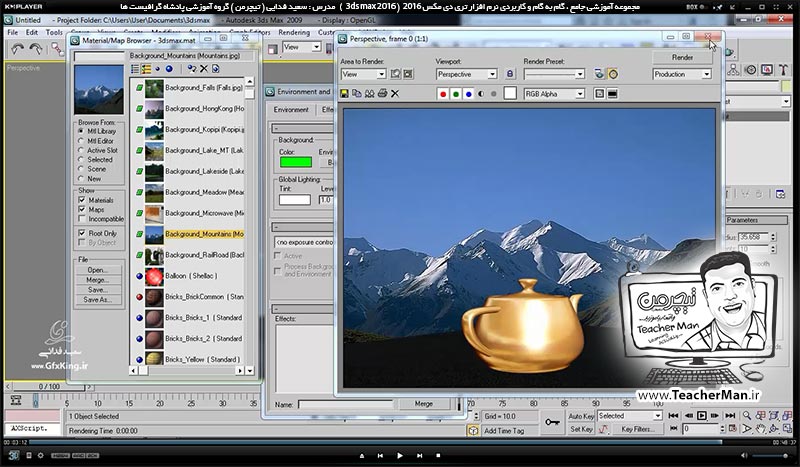This screenshot has width=800, height=467.
Task: Toggle the blue channel button
Action: click(468, 94)
